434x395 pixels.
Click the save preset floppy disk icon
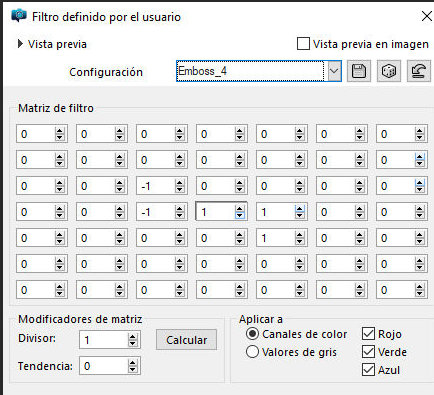359,71
